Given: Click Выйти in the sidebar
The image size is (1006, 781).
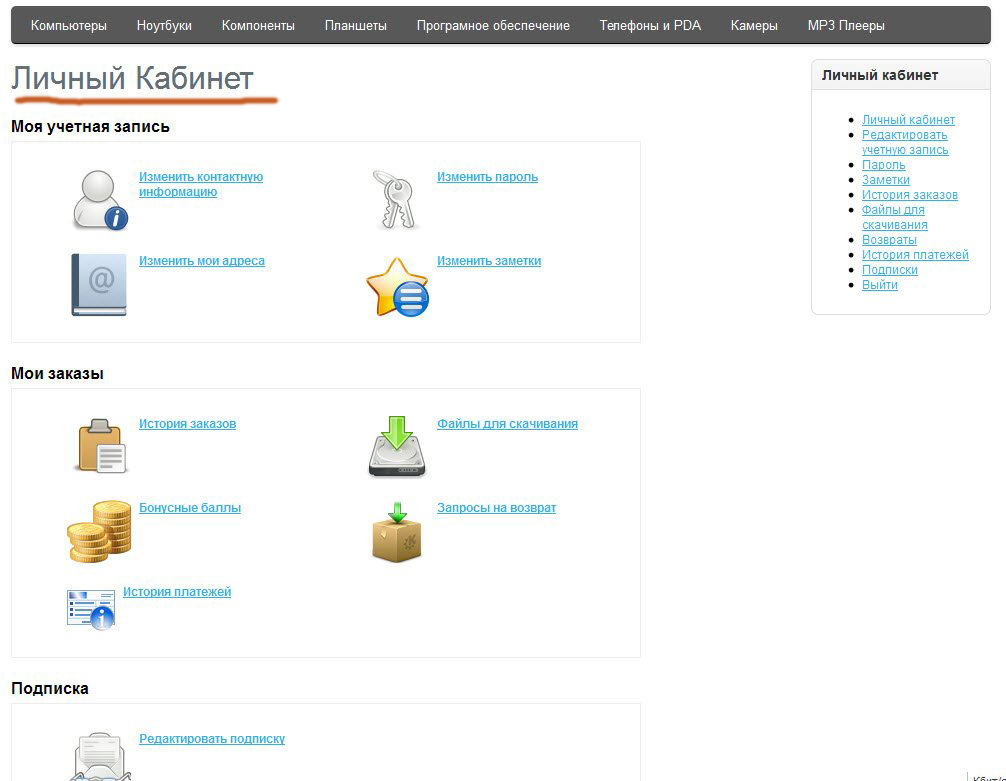Looking at the screenshot, I should pyautogui.click(x=880, y=285).
